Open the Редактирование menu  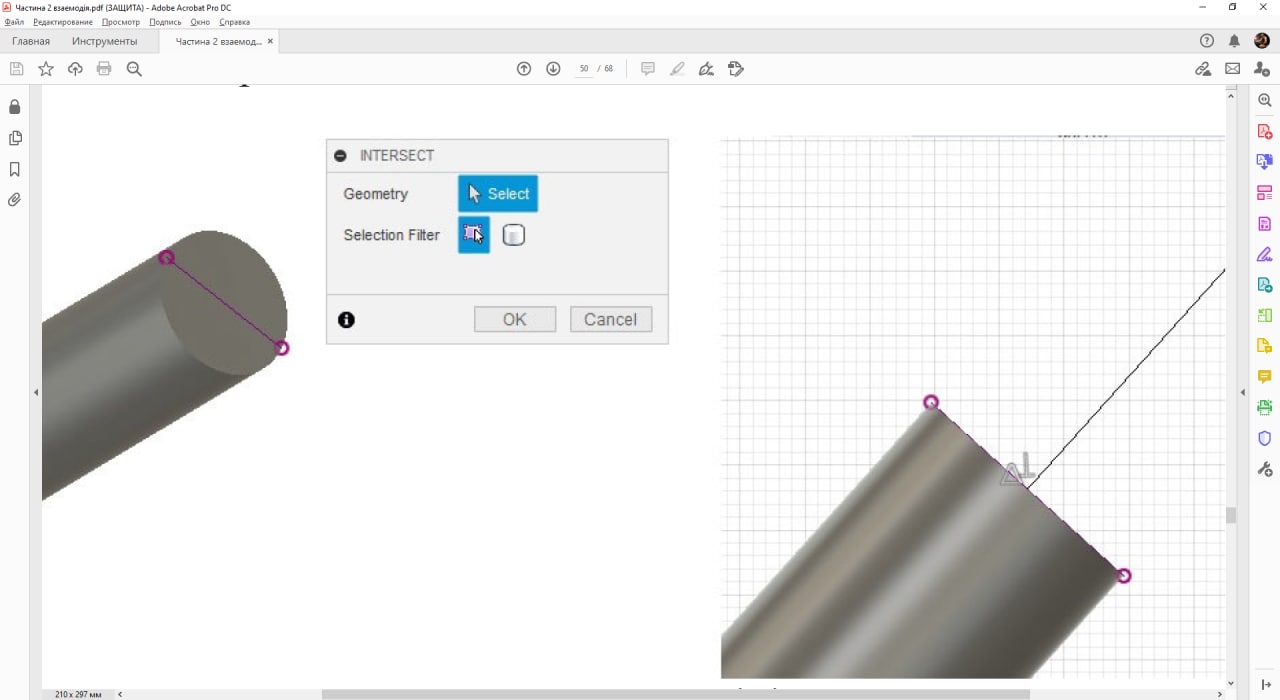click(63, 22)
